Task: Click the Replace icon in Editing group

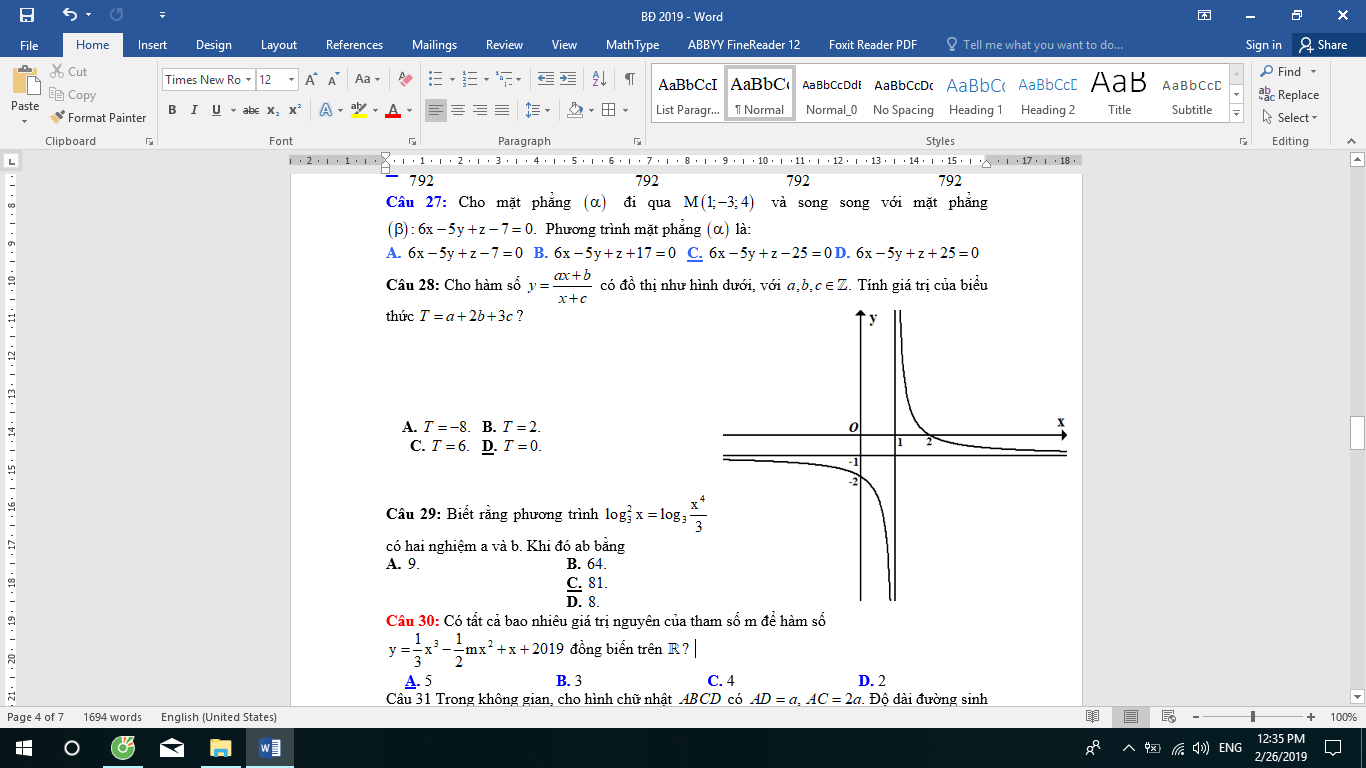Action: click(1268, 95)
